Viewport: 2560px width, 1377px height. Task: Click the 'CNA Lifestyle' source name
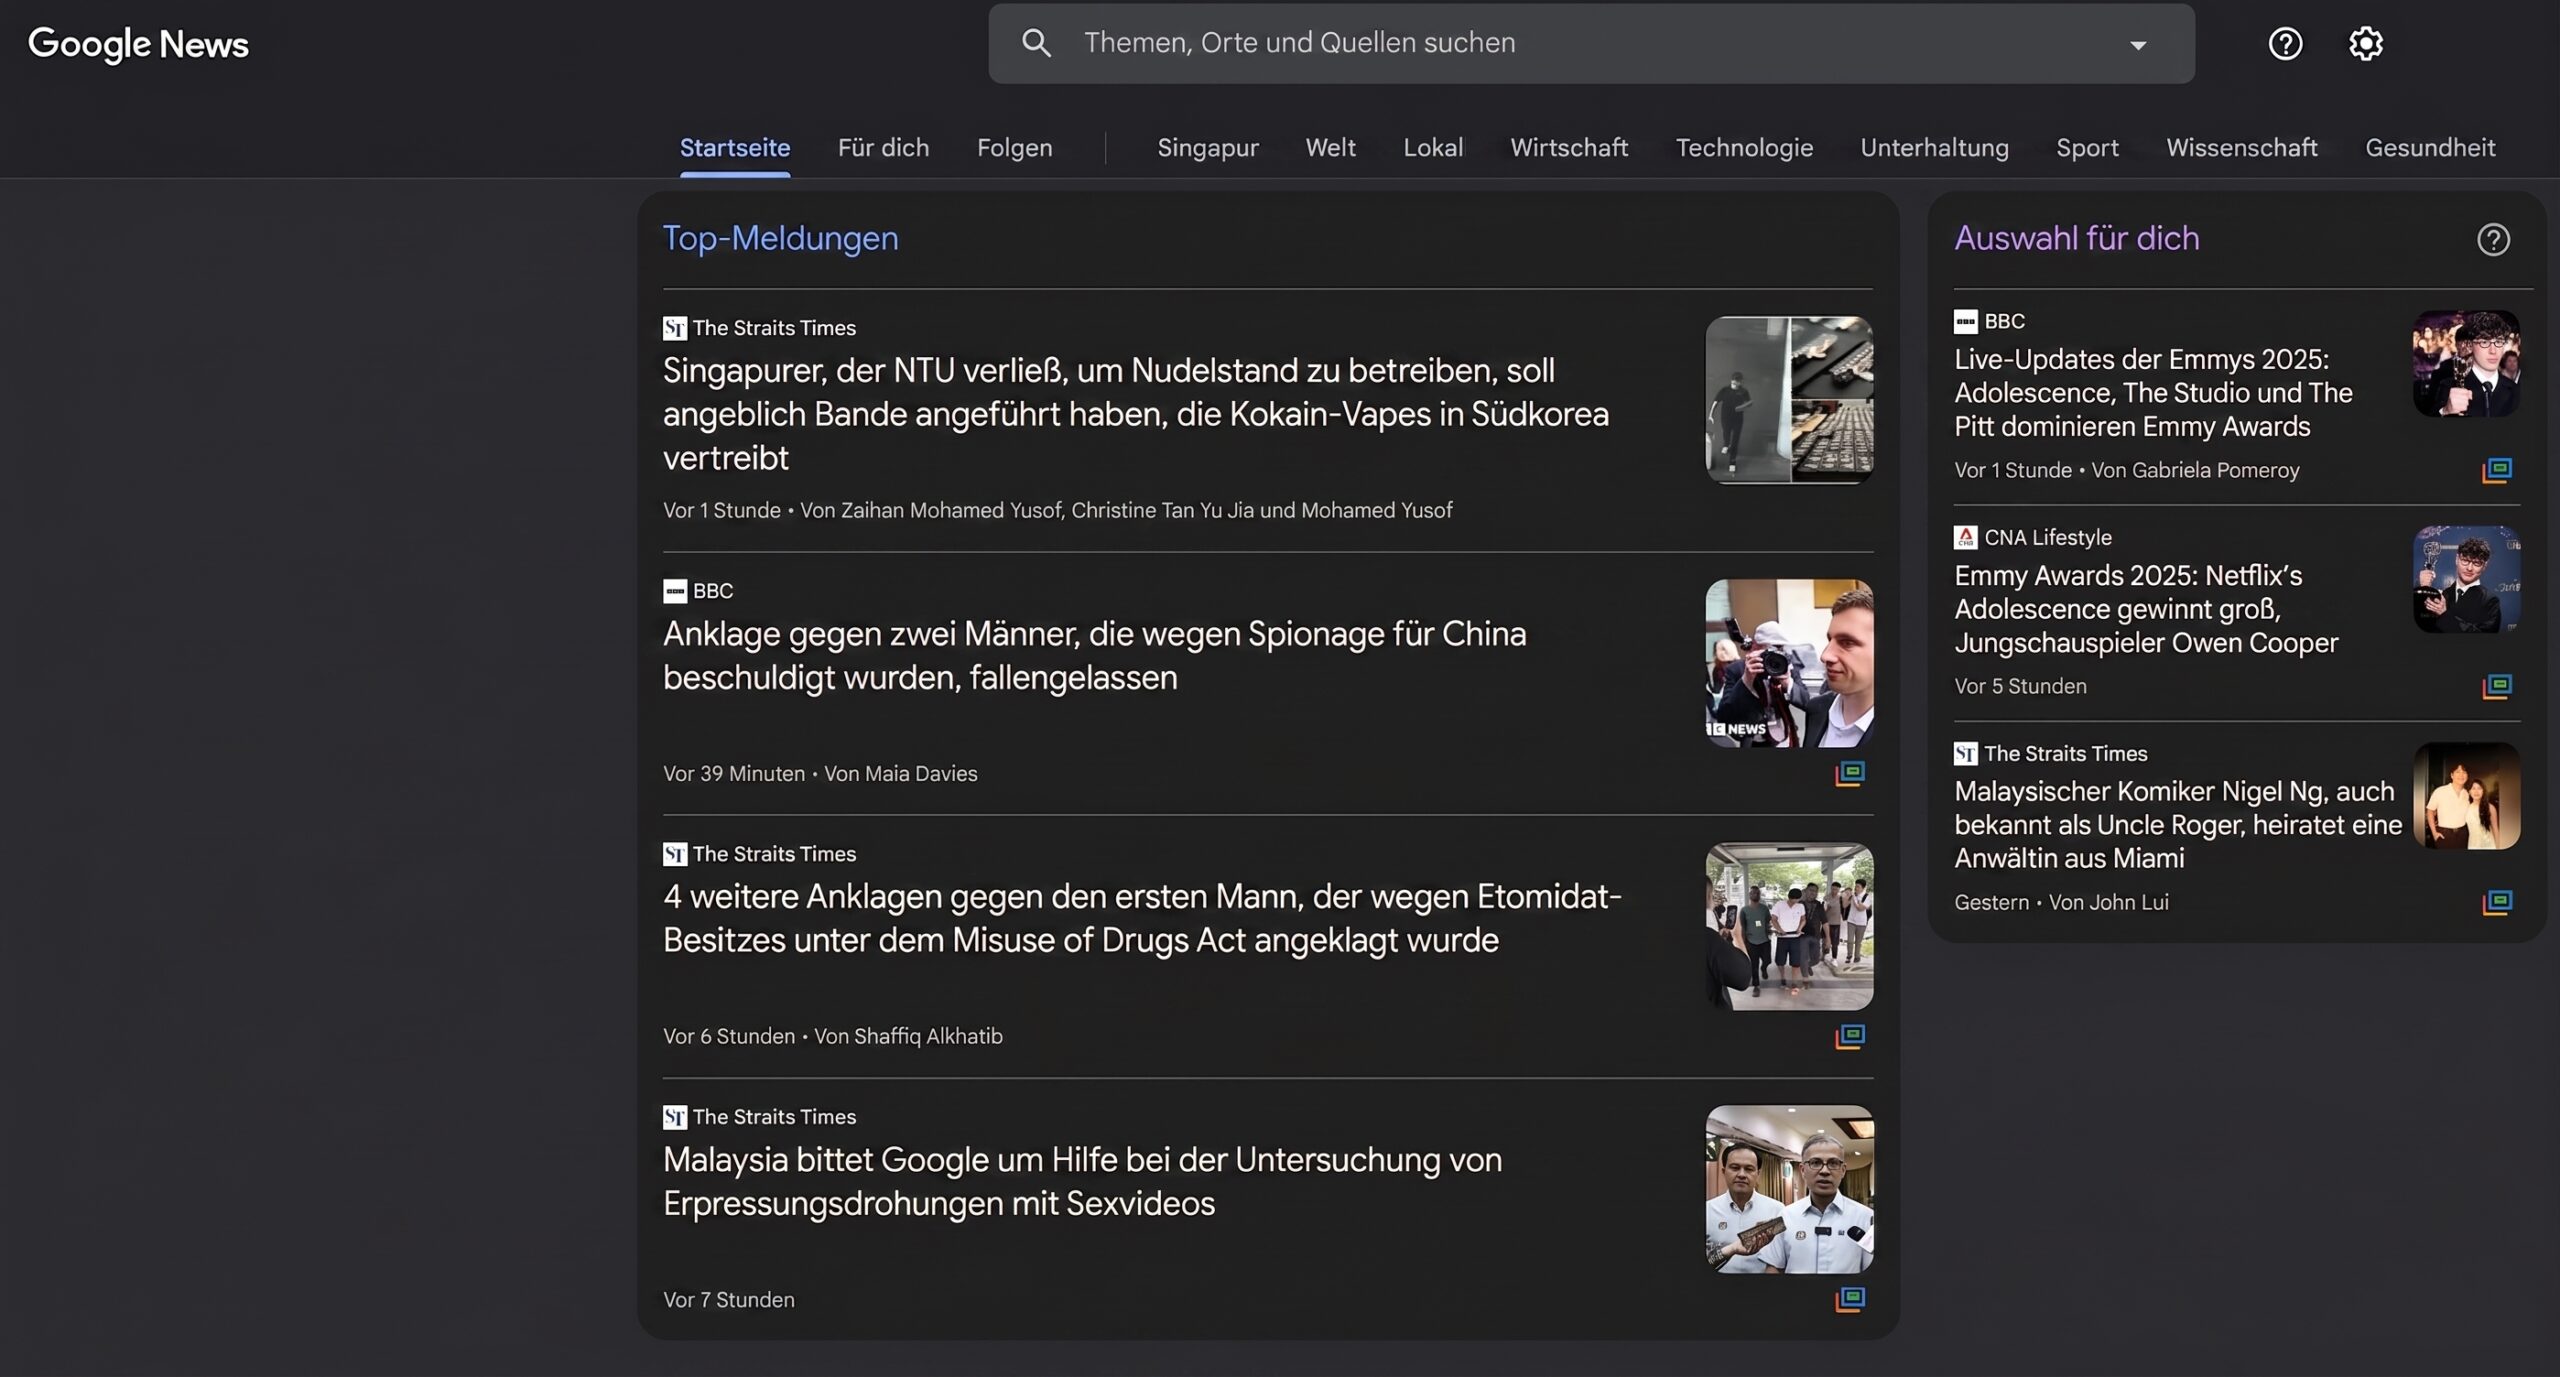(2048, 537)
